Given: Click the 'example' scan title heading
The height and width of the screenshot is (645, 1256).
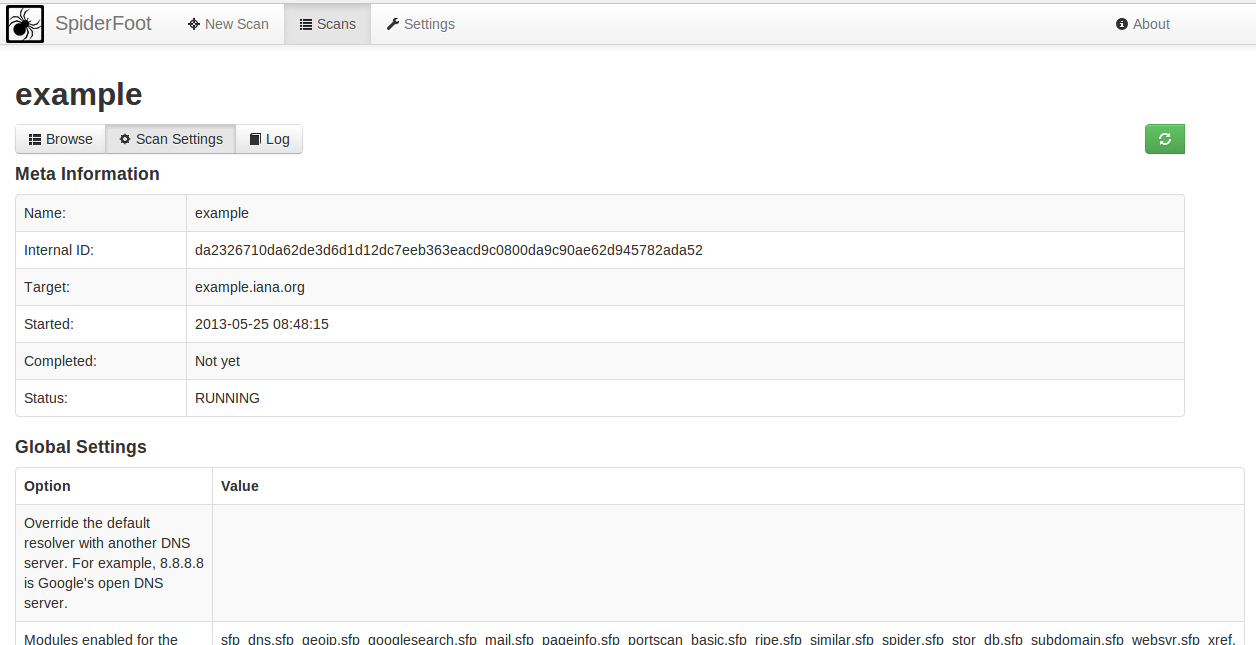Looking at the screenshot, I should (x=79, y=94).
